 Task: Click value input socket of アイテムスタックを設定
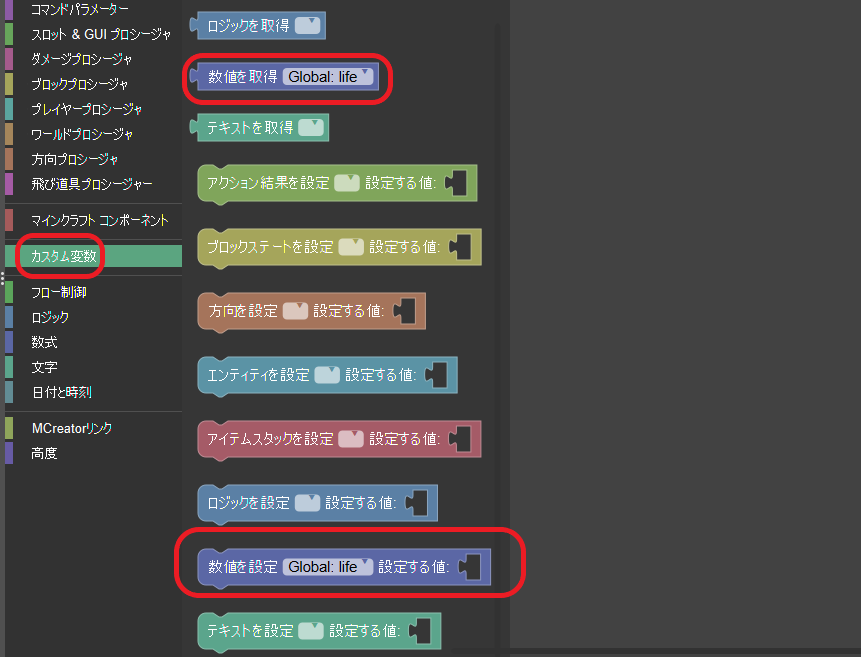(x=461, y=439)
